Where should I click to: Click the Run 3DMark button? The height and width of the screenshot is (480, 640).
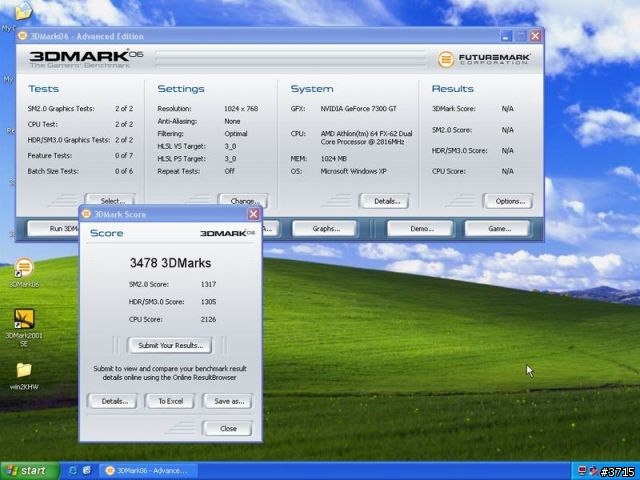coord(53,229)
